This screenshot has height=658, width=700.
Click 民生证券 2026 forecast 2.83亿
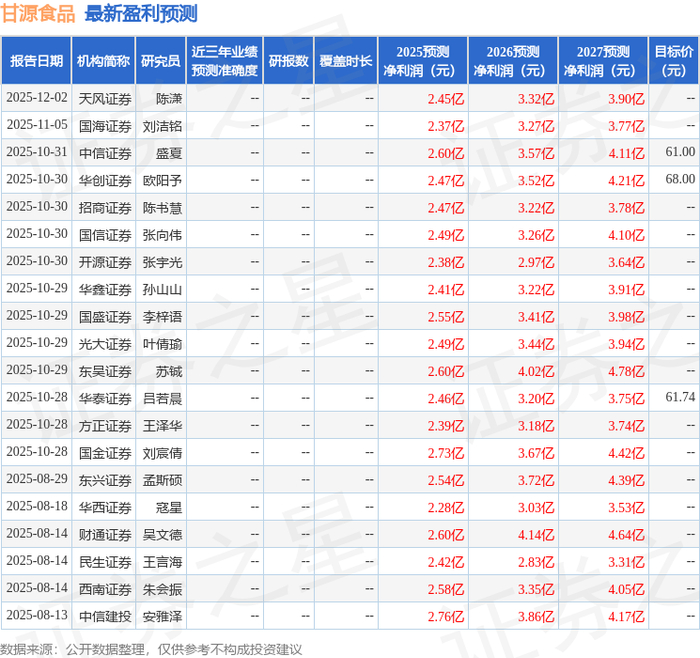pyautogui.click(x=536, y=562)
